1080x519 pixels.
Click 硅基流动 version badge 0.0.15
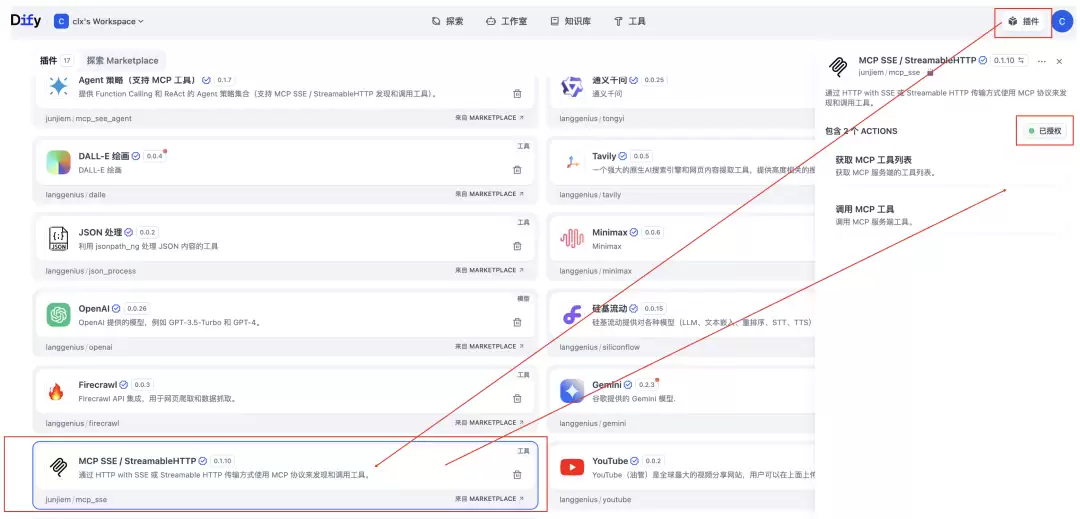pos(654,308)
